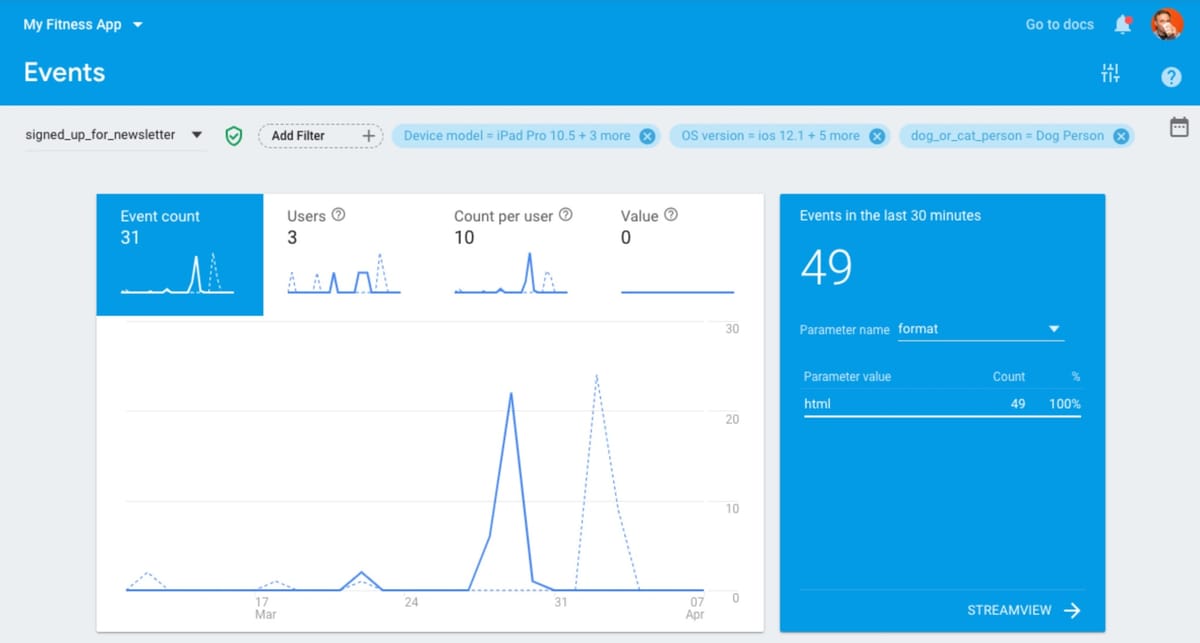This screenshot has height=643, width=1200.
Task: Click the 100% percentage value
Action: (x=1064, y=404)
